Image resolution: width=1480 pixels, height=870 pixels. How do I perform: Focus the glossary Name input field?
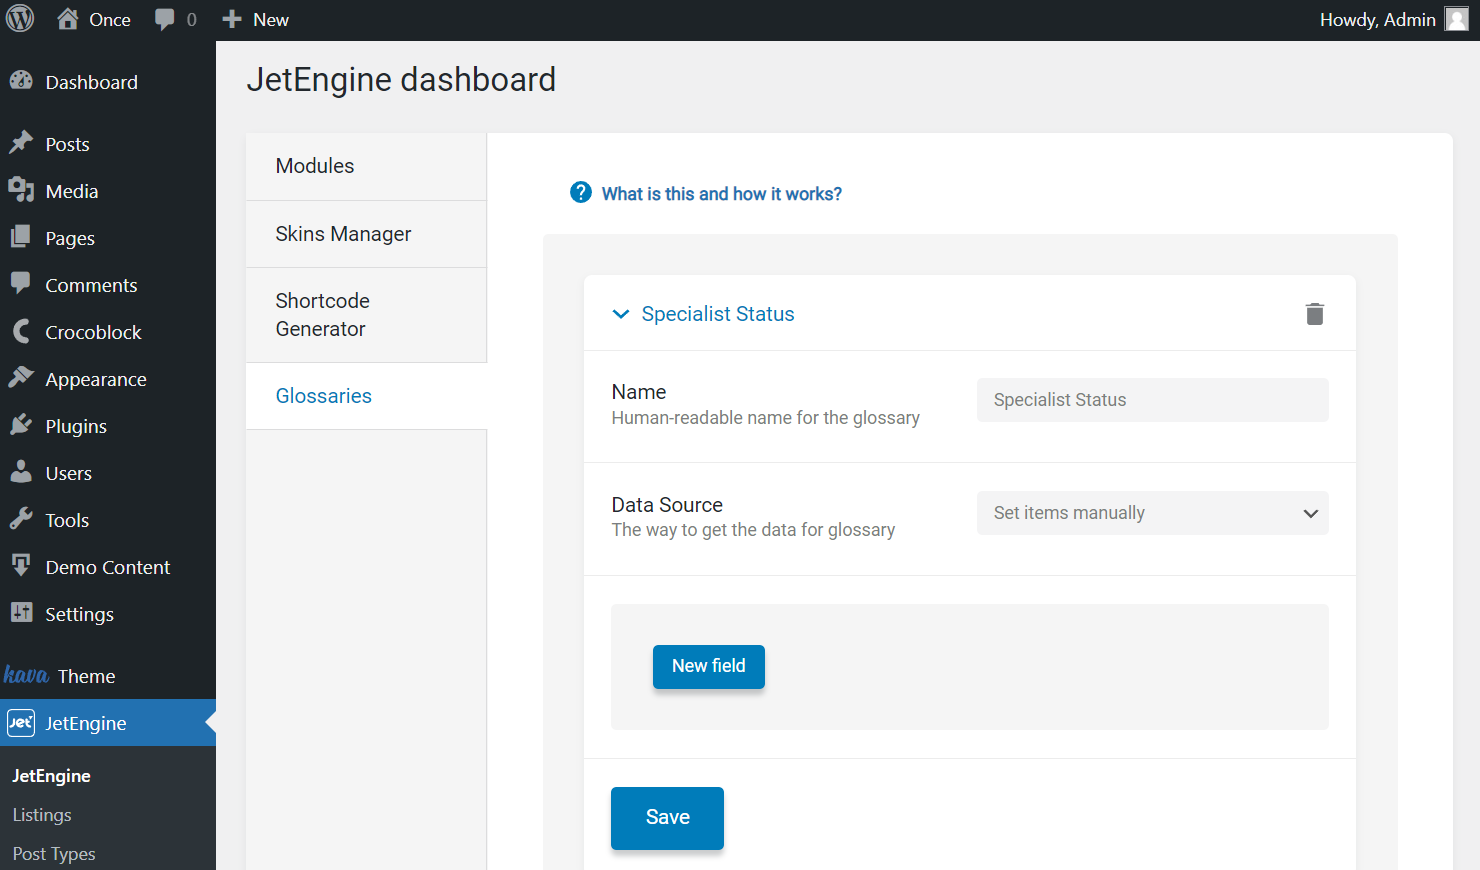1153,400
